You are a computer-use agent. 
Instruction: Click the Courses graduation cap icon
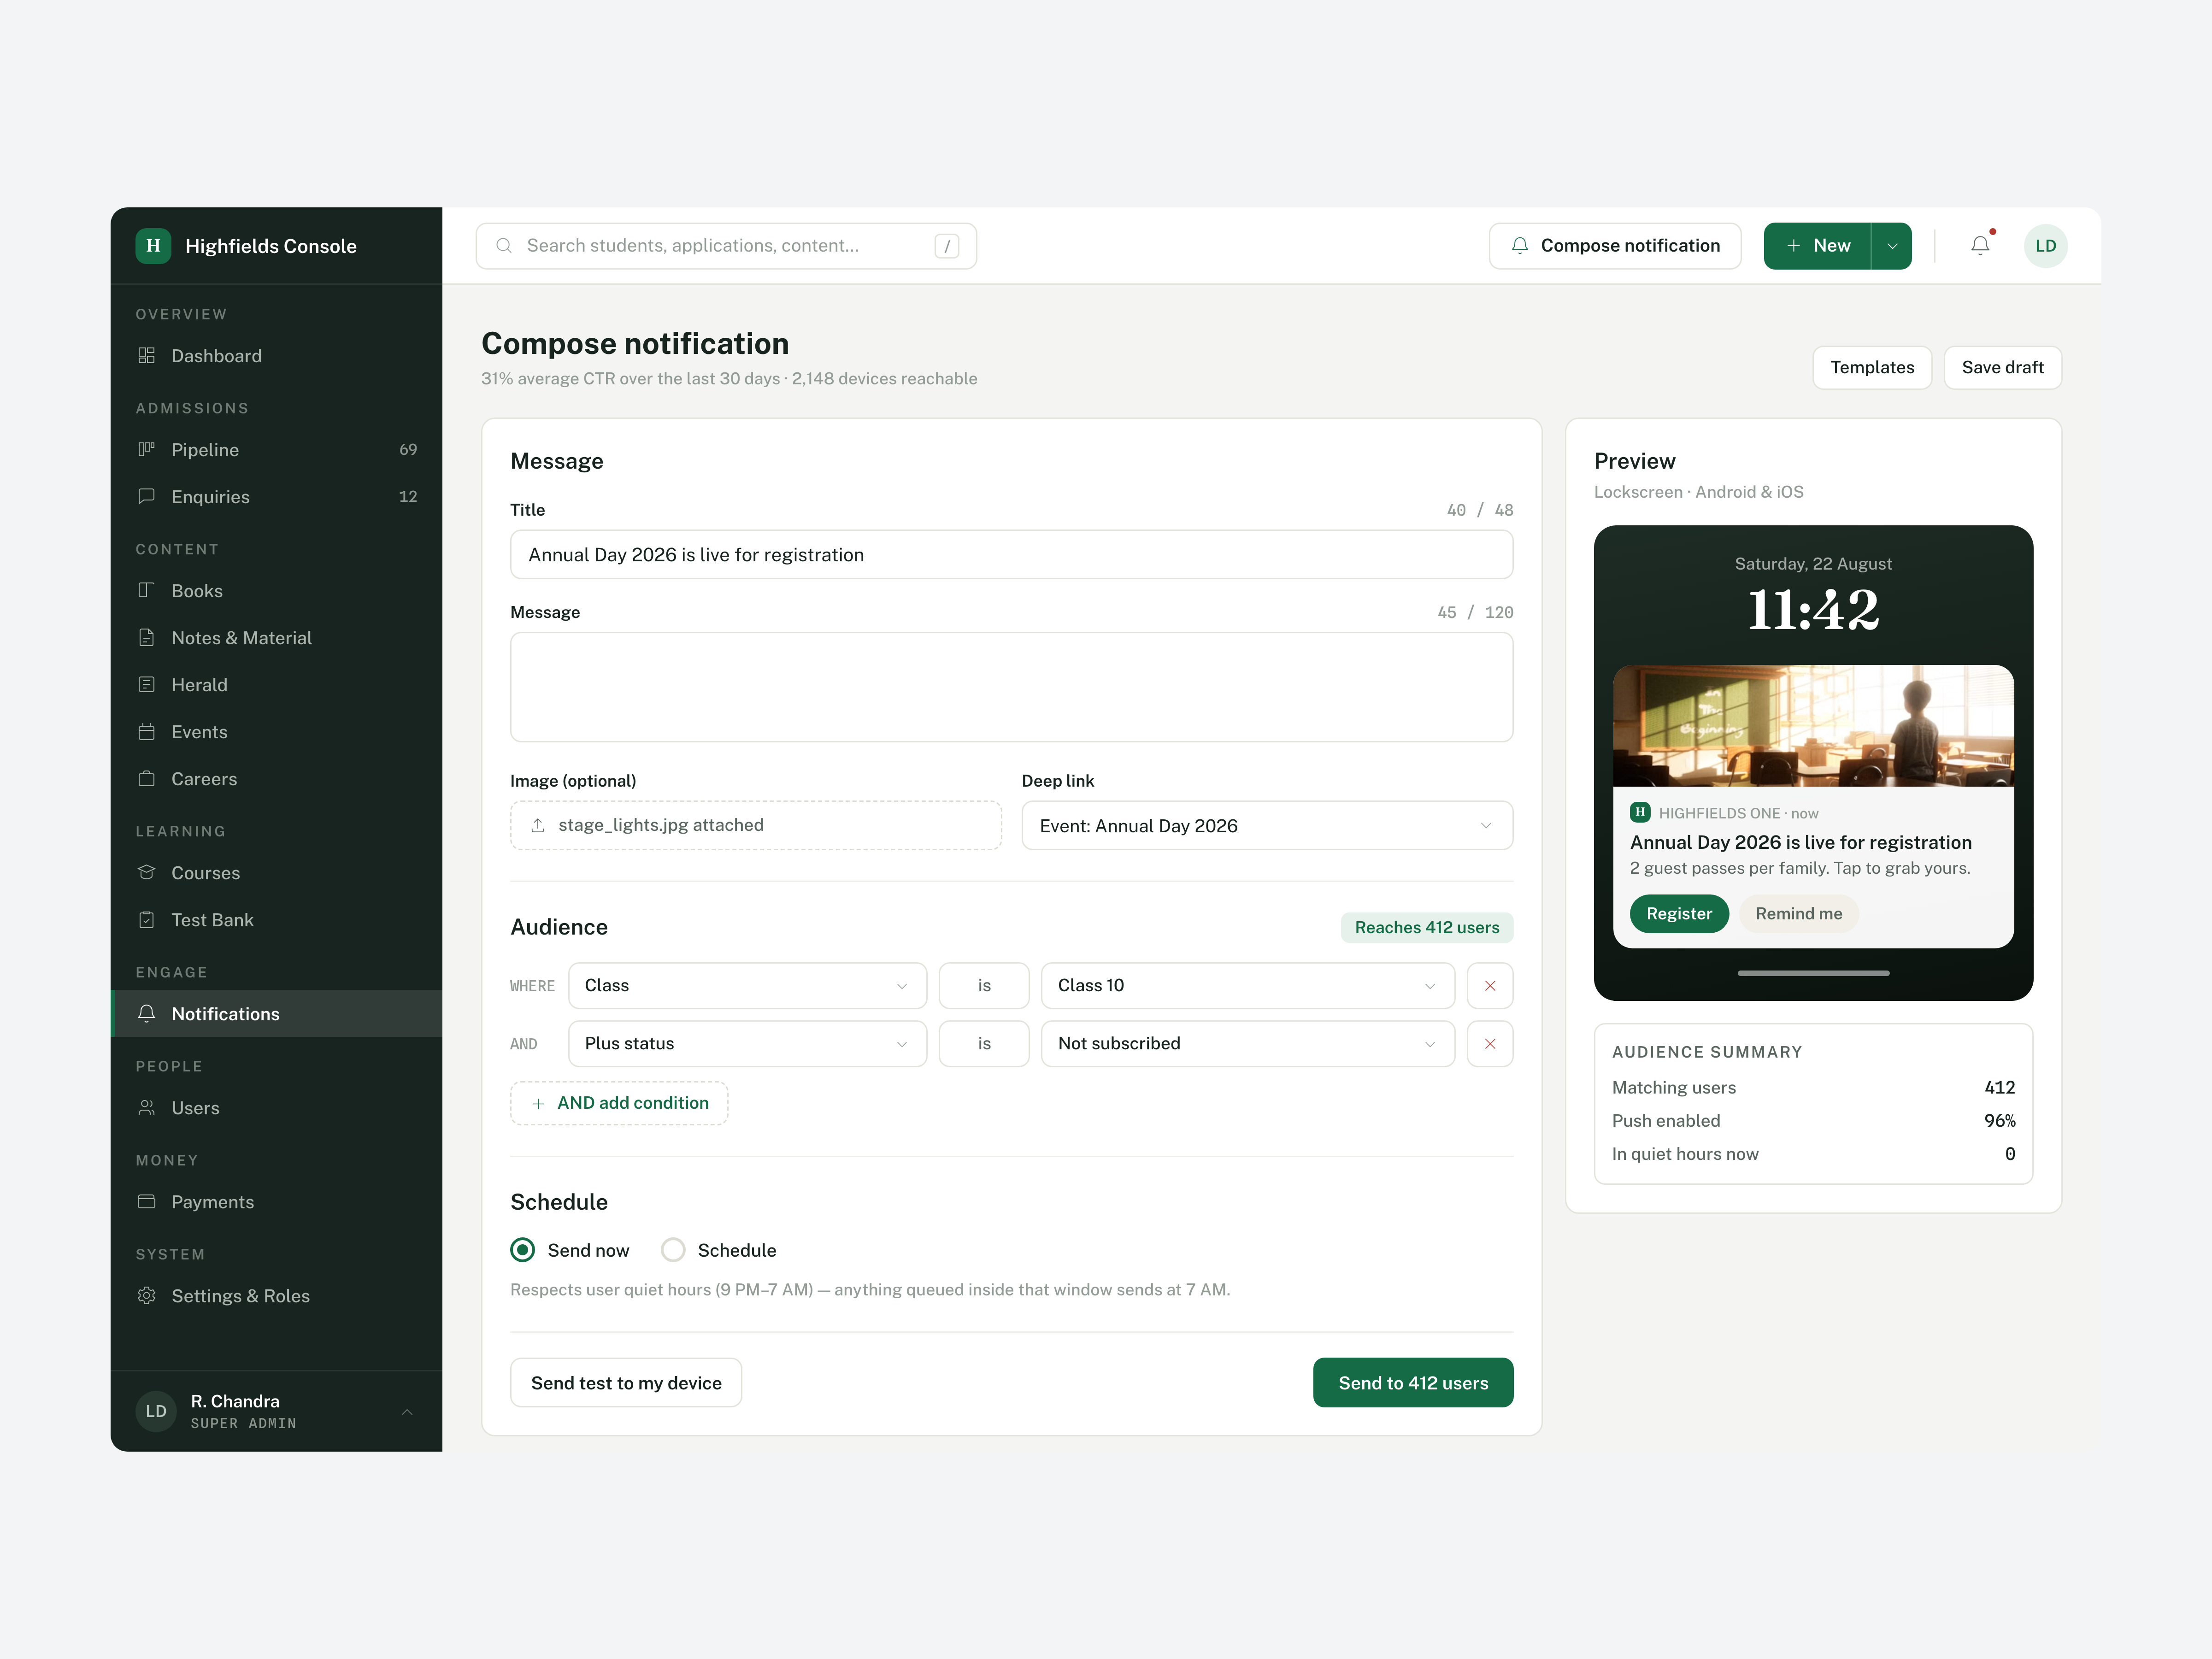click(x=147, y=873)
